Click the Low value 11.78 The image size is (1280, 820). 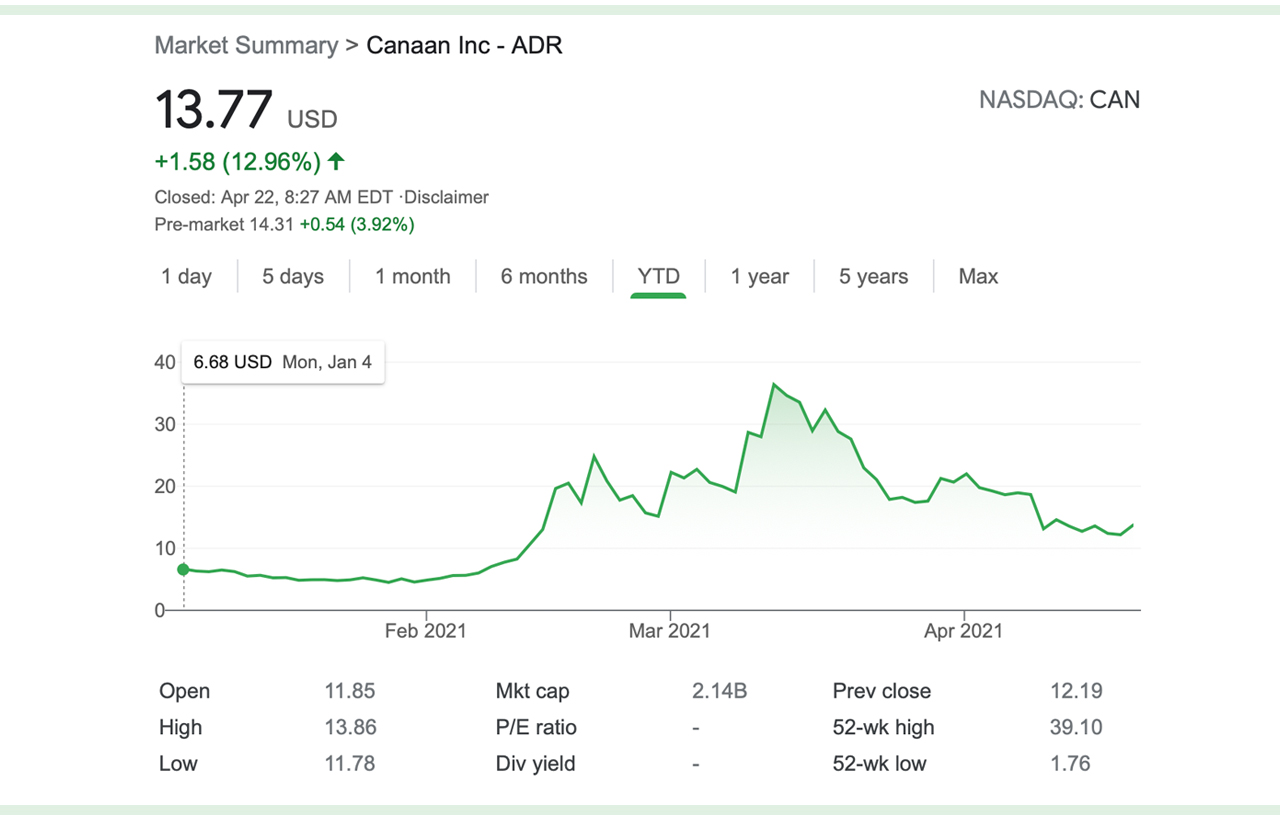(x=350, y=764)
